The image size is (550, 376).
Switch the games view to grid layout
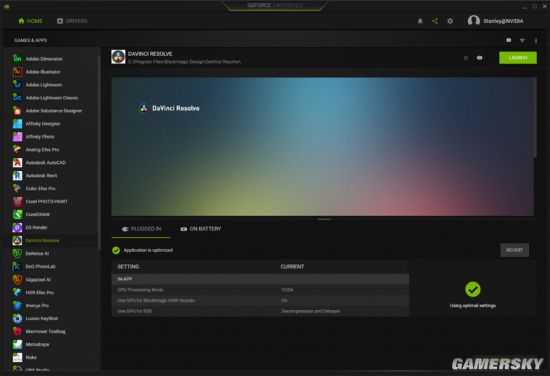coord(509,40)
